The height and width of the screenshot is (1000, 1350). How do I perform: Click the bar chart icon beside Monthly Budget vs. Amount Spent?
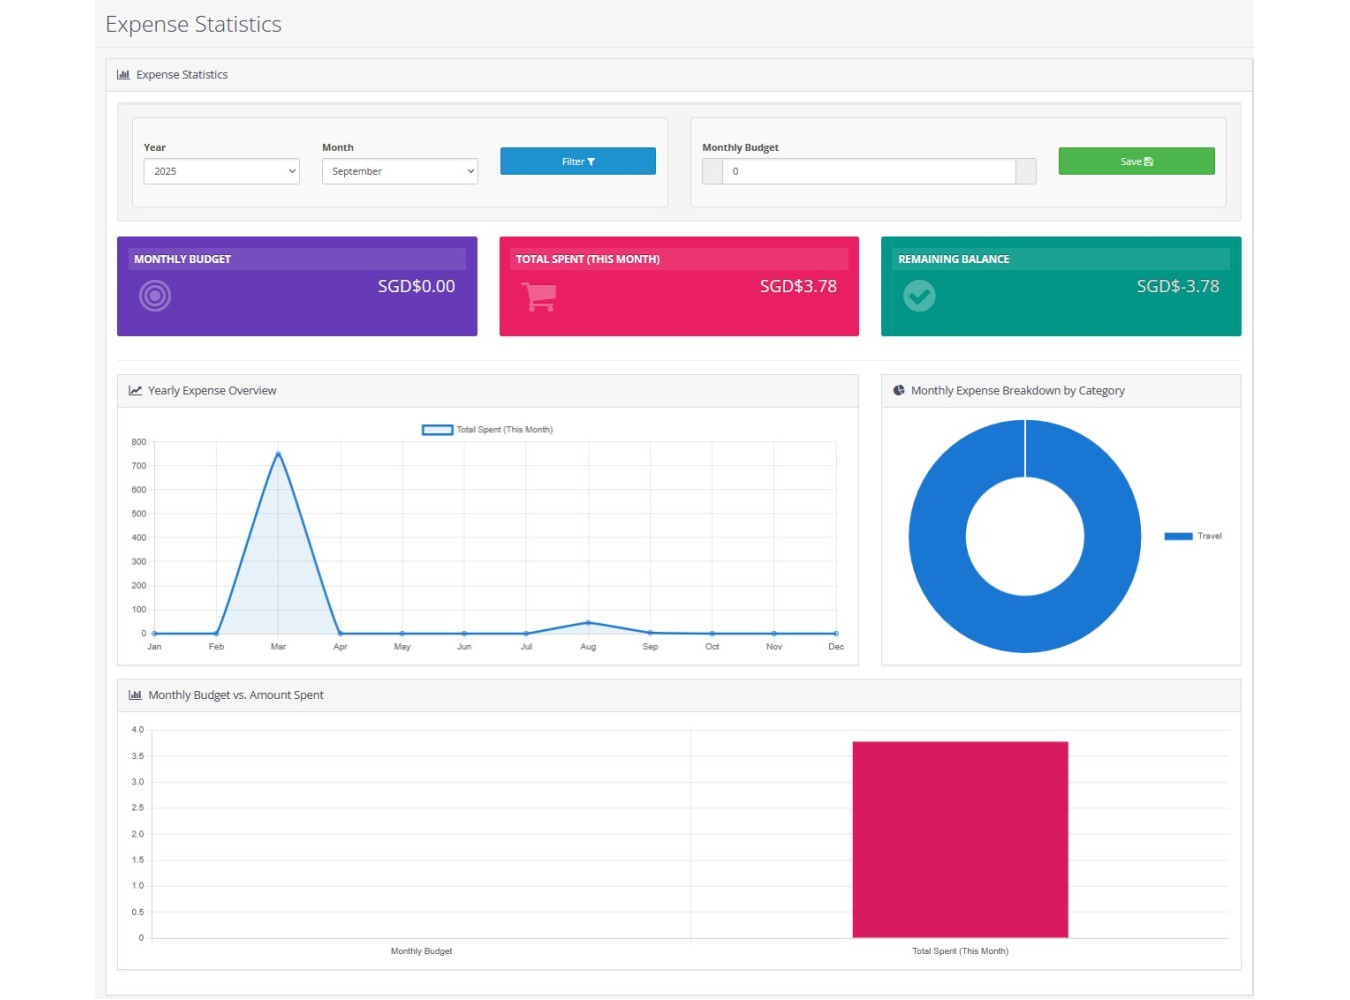point(135,695)
